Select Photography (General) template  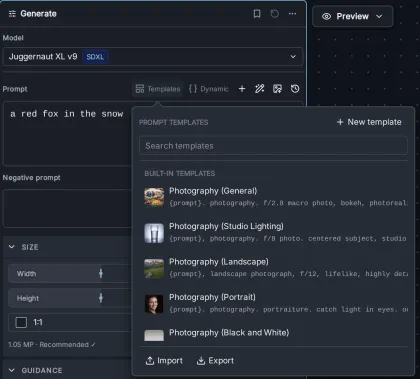point(275,197)
